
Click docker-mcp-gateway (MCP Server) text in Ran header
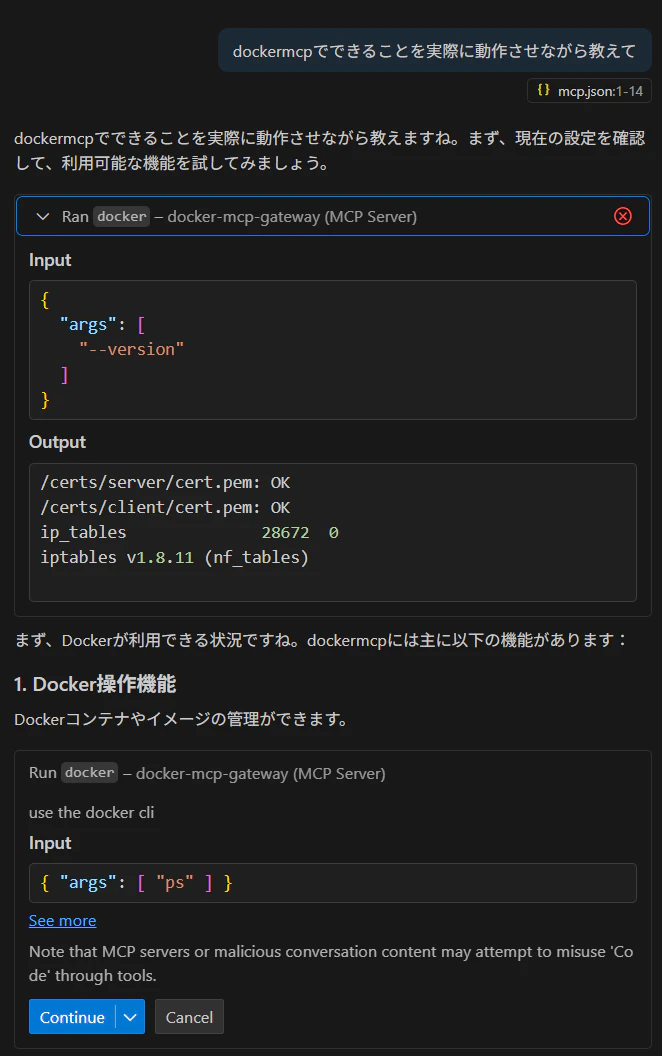[292, 217]
